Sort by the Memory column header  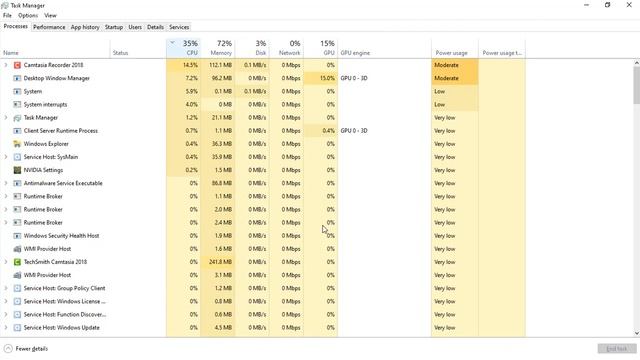(218, 48)
